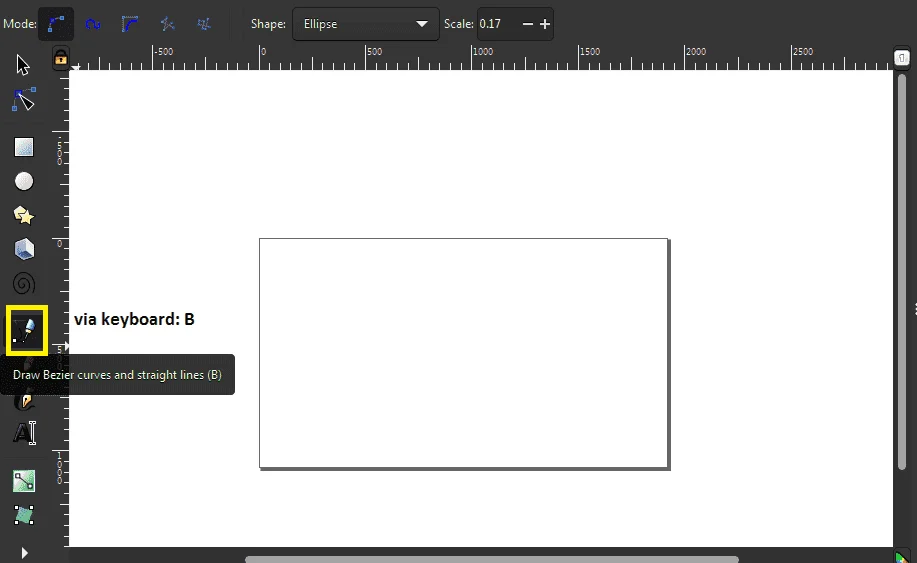Select the Gradient tool
This screenshot has height=563, width=917.
24,481
